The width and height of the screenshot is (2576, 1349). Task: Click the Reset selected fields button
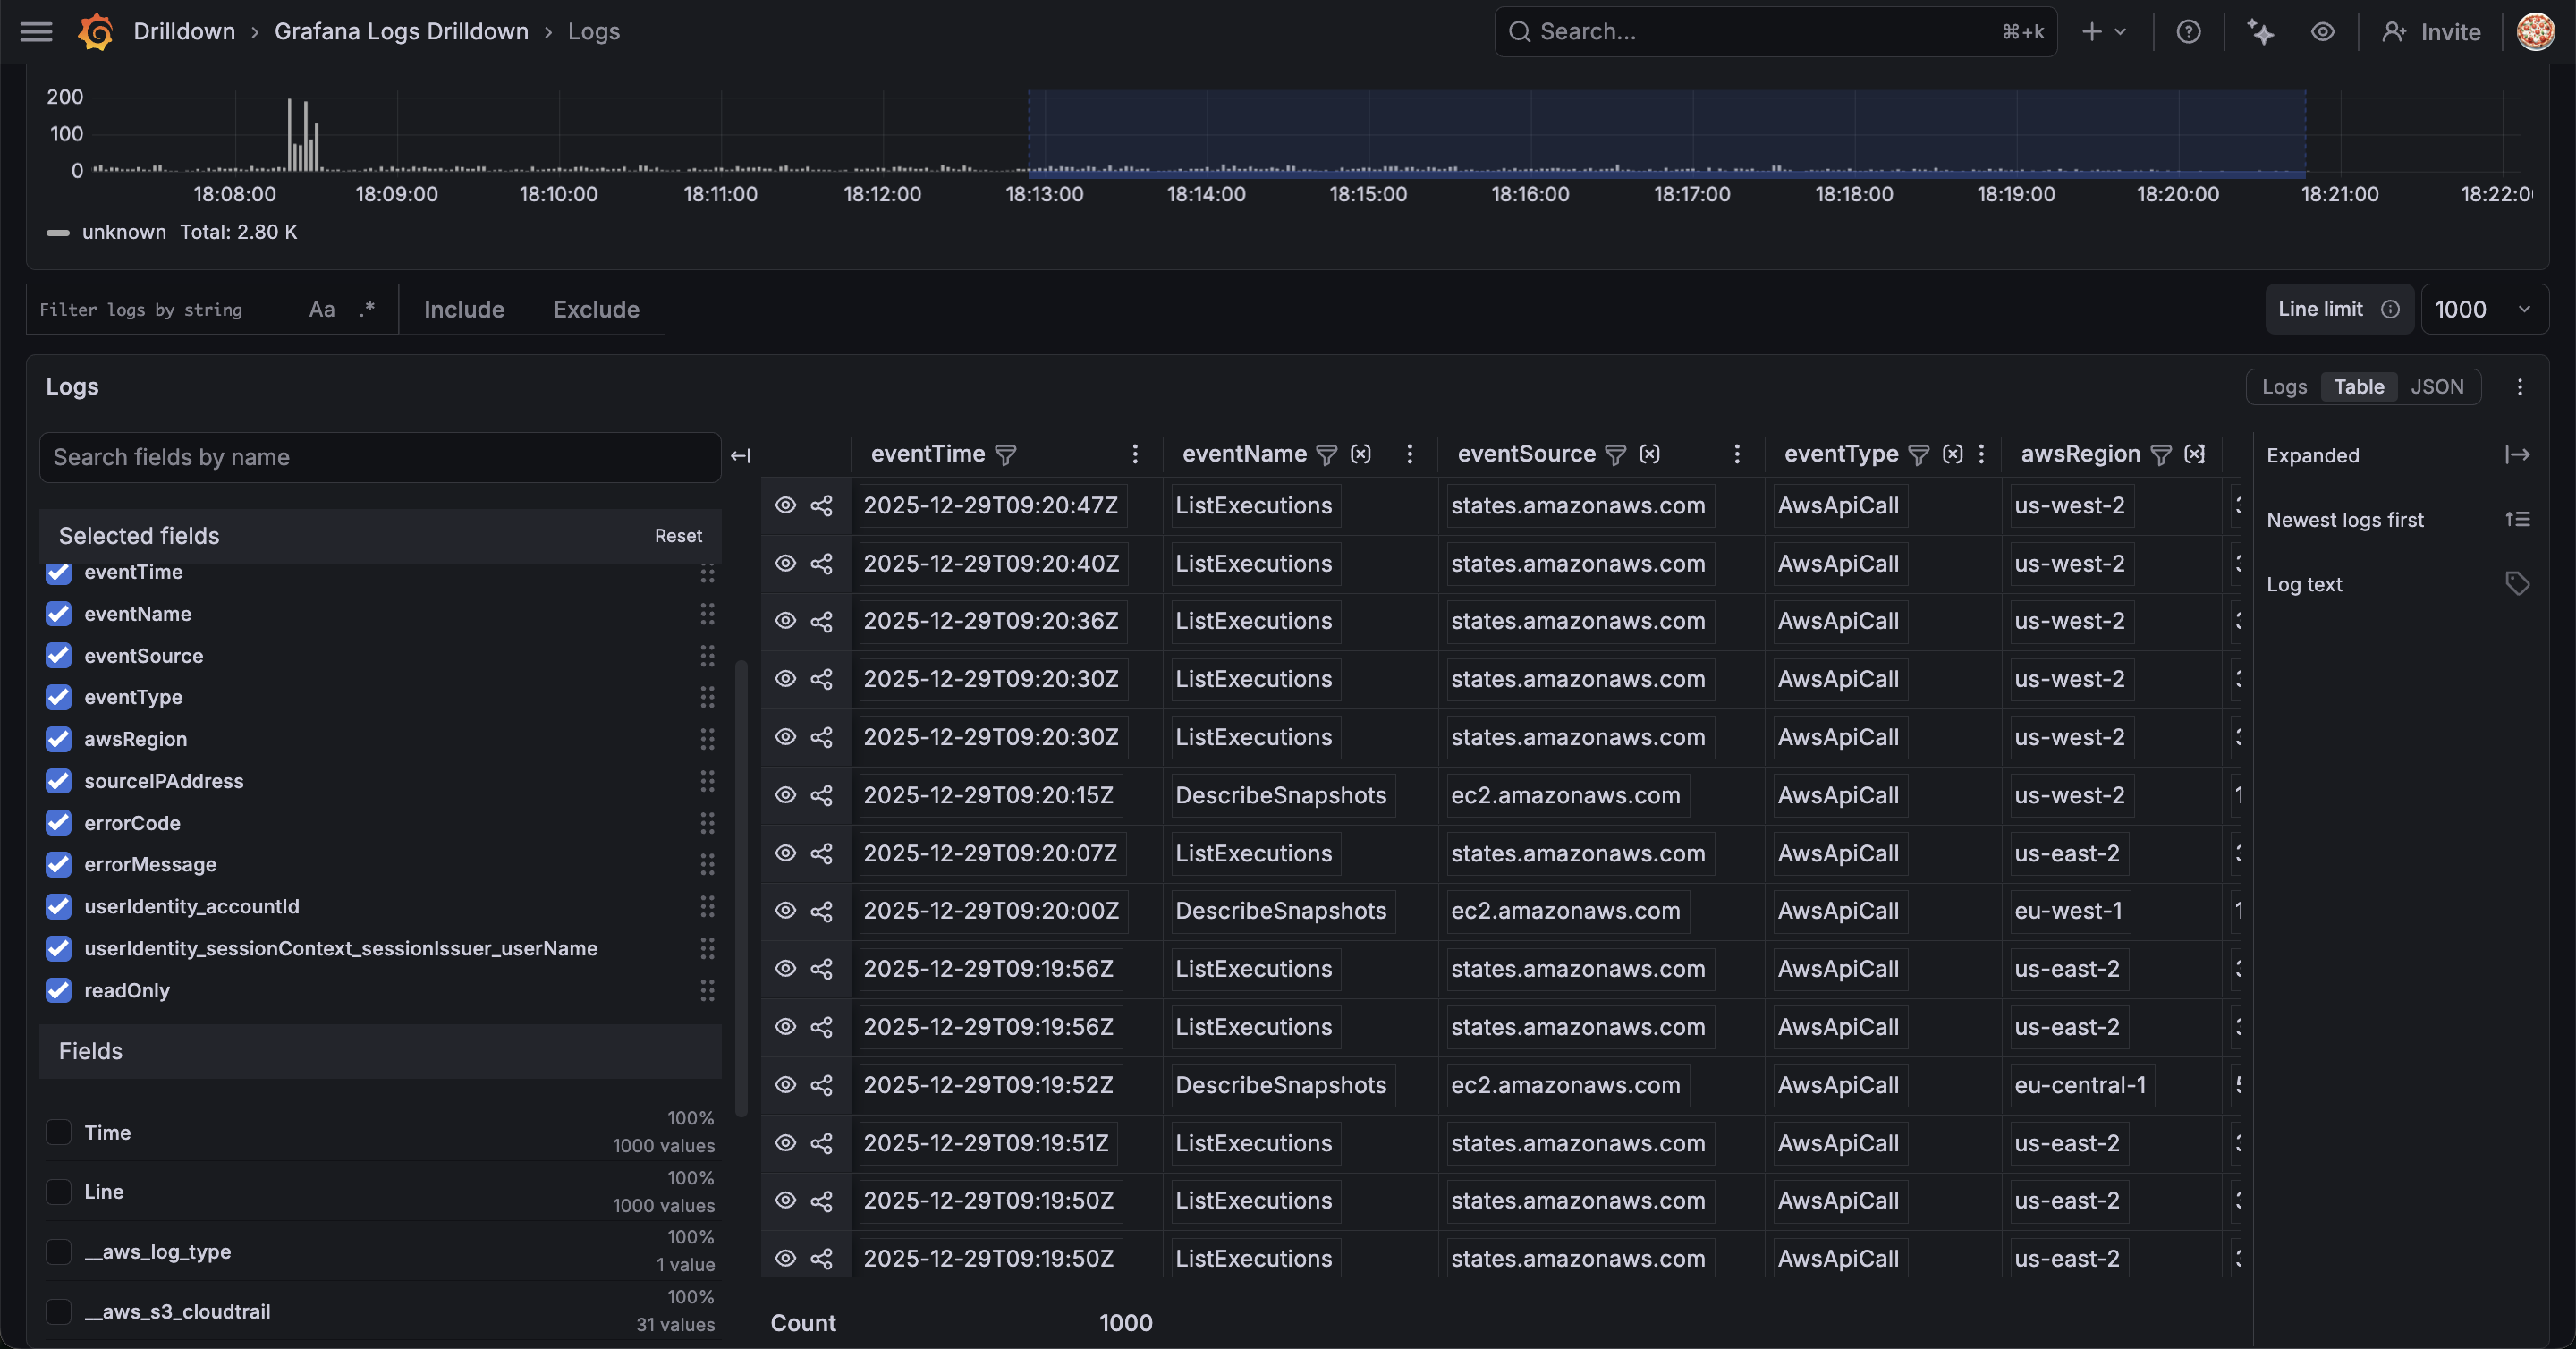pos(678,536)
